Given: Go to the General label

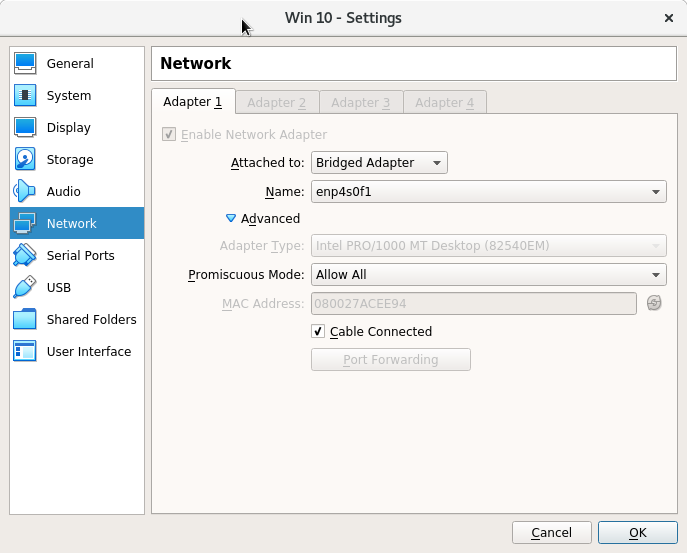Looking at the screenshot, I should (70, 64).
